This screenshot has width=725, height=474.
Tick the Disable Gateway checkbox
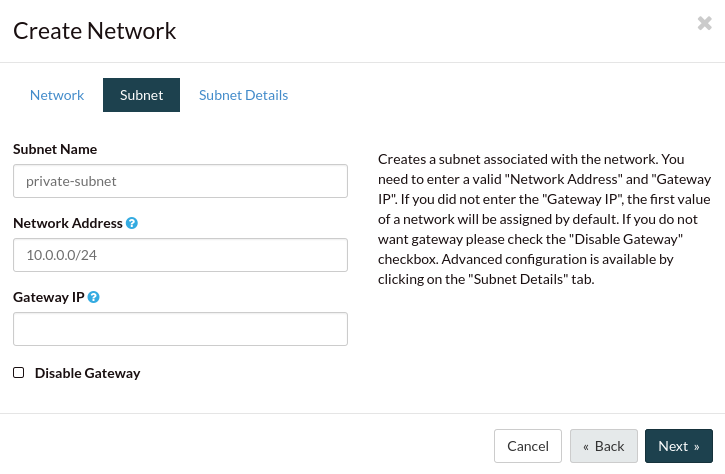coord(18,373)
